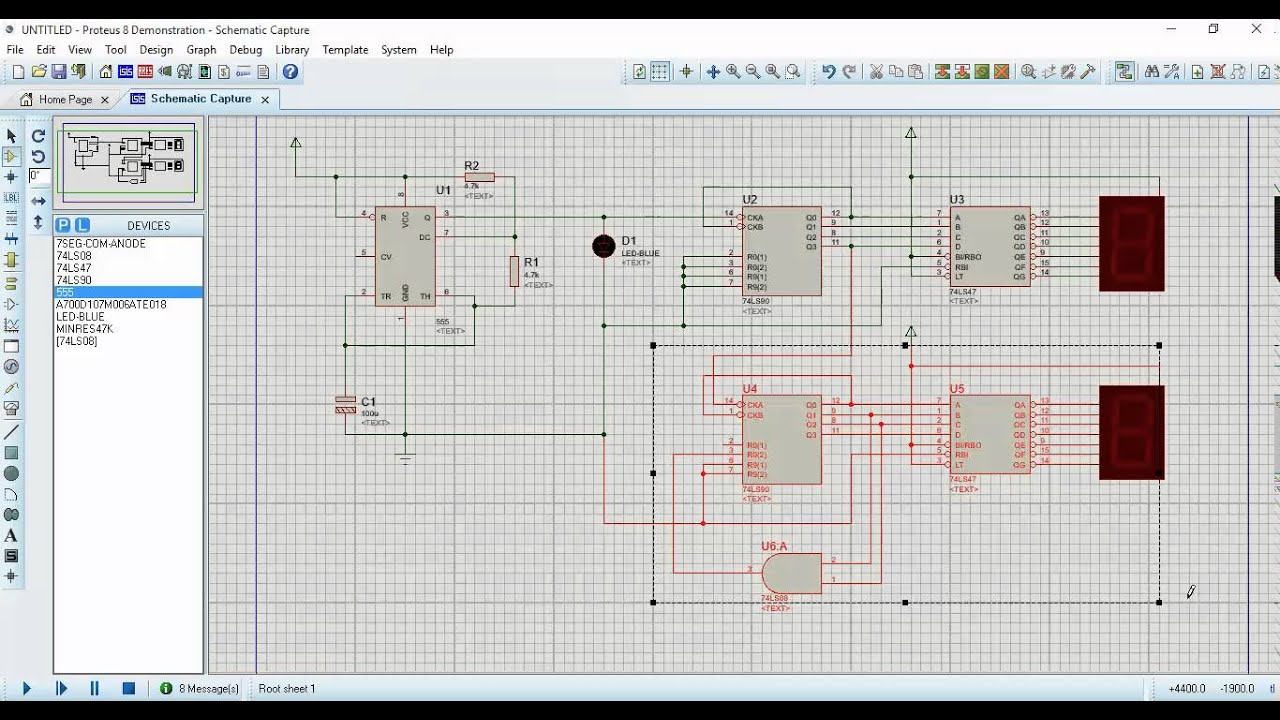Zoom out of the schematic

753,72
